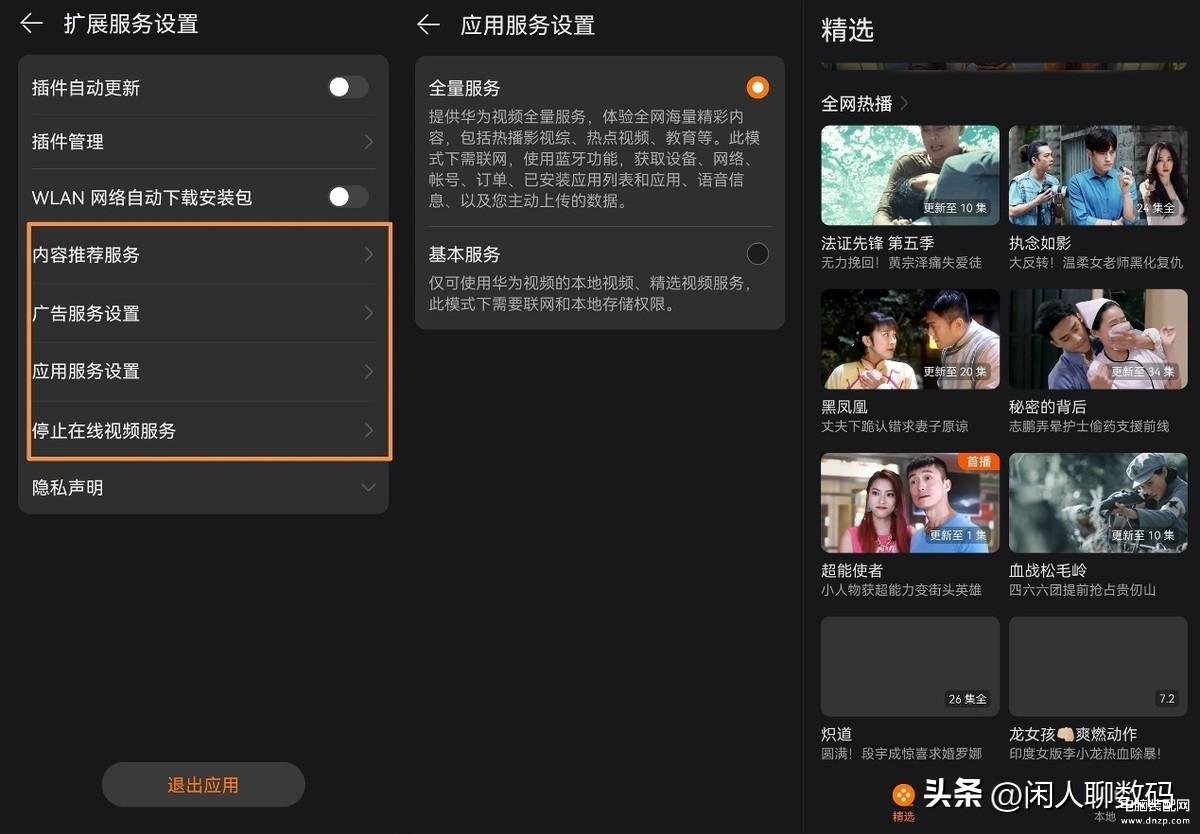
Task: Toggle 插件自动更新 switch
Action: [x=347, y=87]
